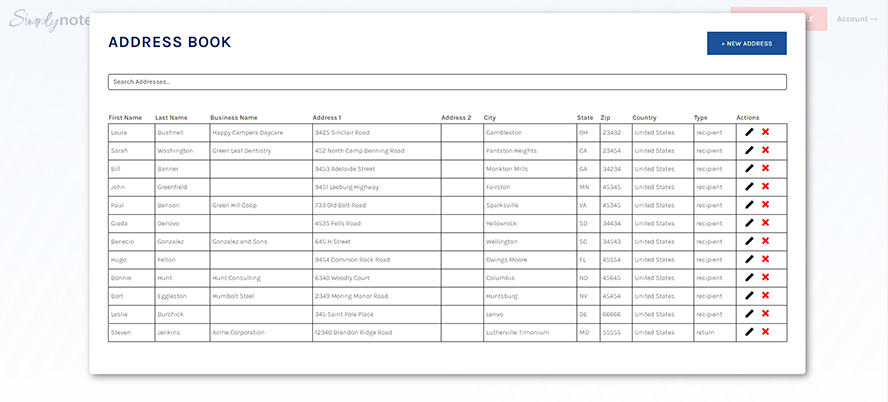
Task: Focus the Search Addresses field
Action: click(x=447, y=82)
